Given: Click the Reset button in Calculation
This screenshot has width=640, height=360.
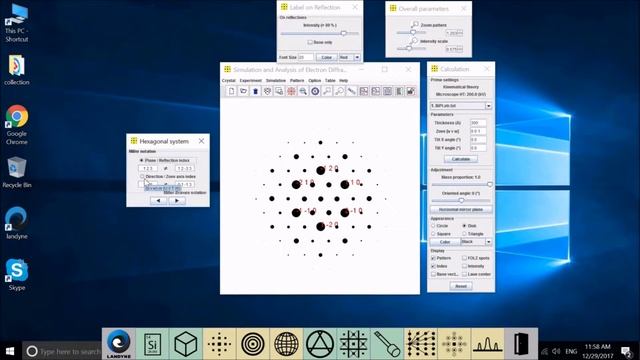Looking at the screenshot, I should (x=461, y=286).
